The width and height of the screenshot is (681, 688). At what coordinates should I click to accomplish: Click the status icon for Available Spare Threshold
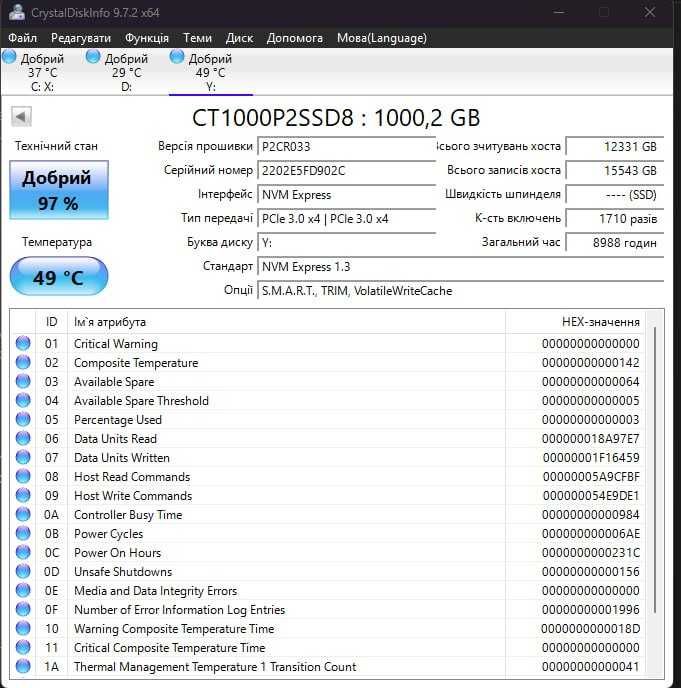pyautogui.click(x=23, y=401)
